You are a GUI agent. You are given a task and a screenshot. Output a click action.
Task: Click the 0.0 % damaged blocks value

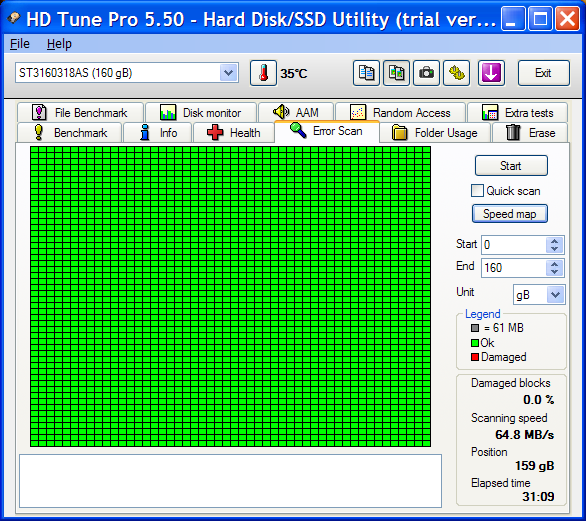539,400
